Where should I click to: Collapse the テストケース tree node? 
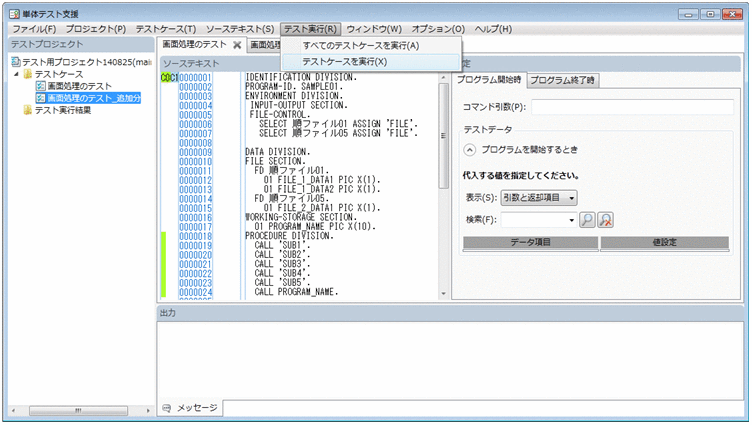click(x=16, y=74)
